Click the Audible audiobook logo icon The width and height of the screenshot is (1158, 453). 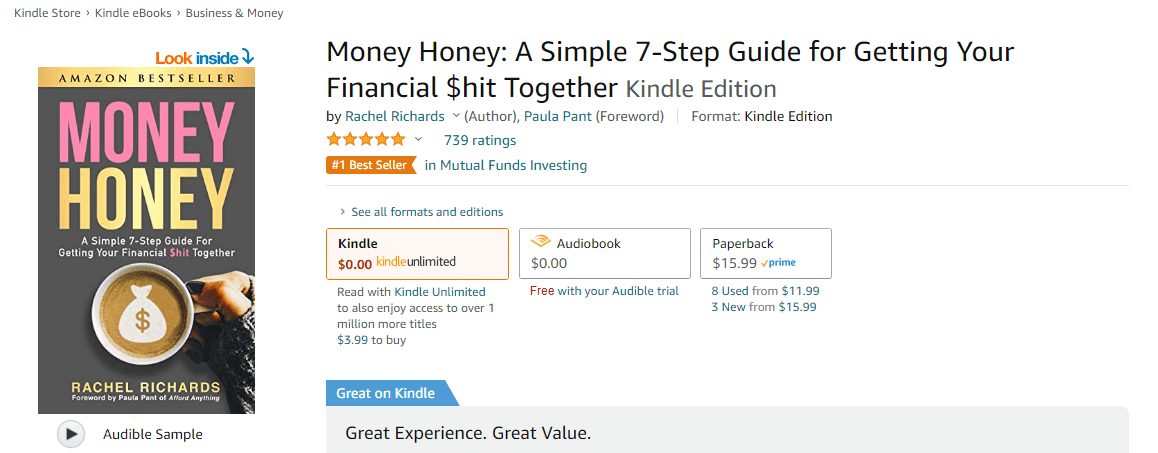click(541, 242)
